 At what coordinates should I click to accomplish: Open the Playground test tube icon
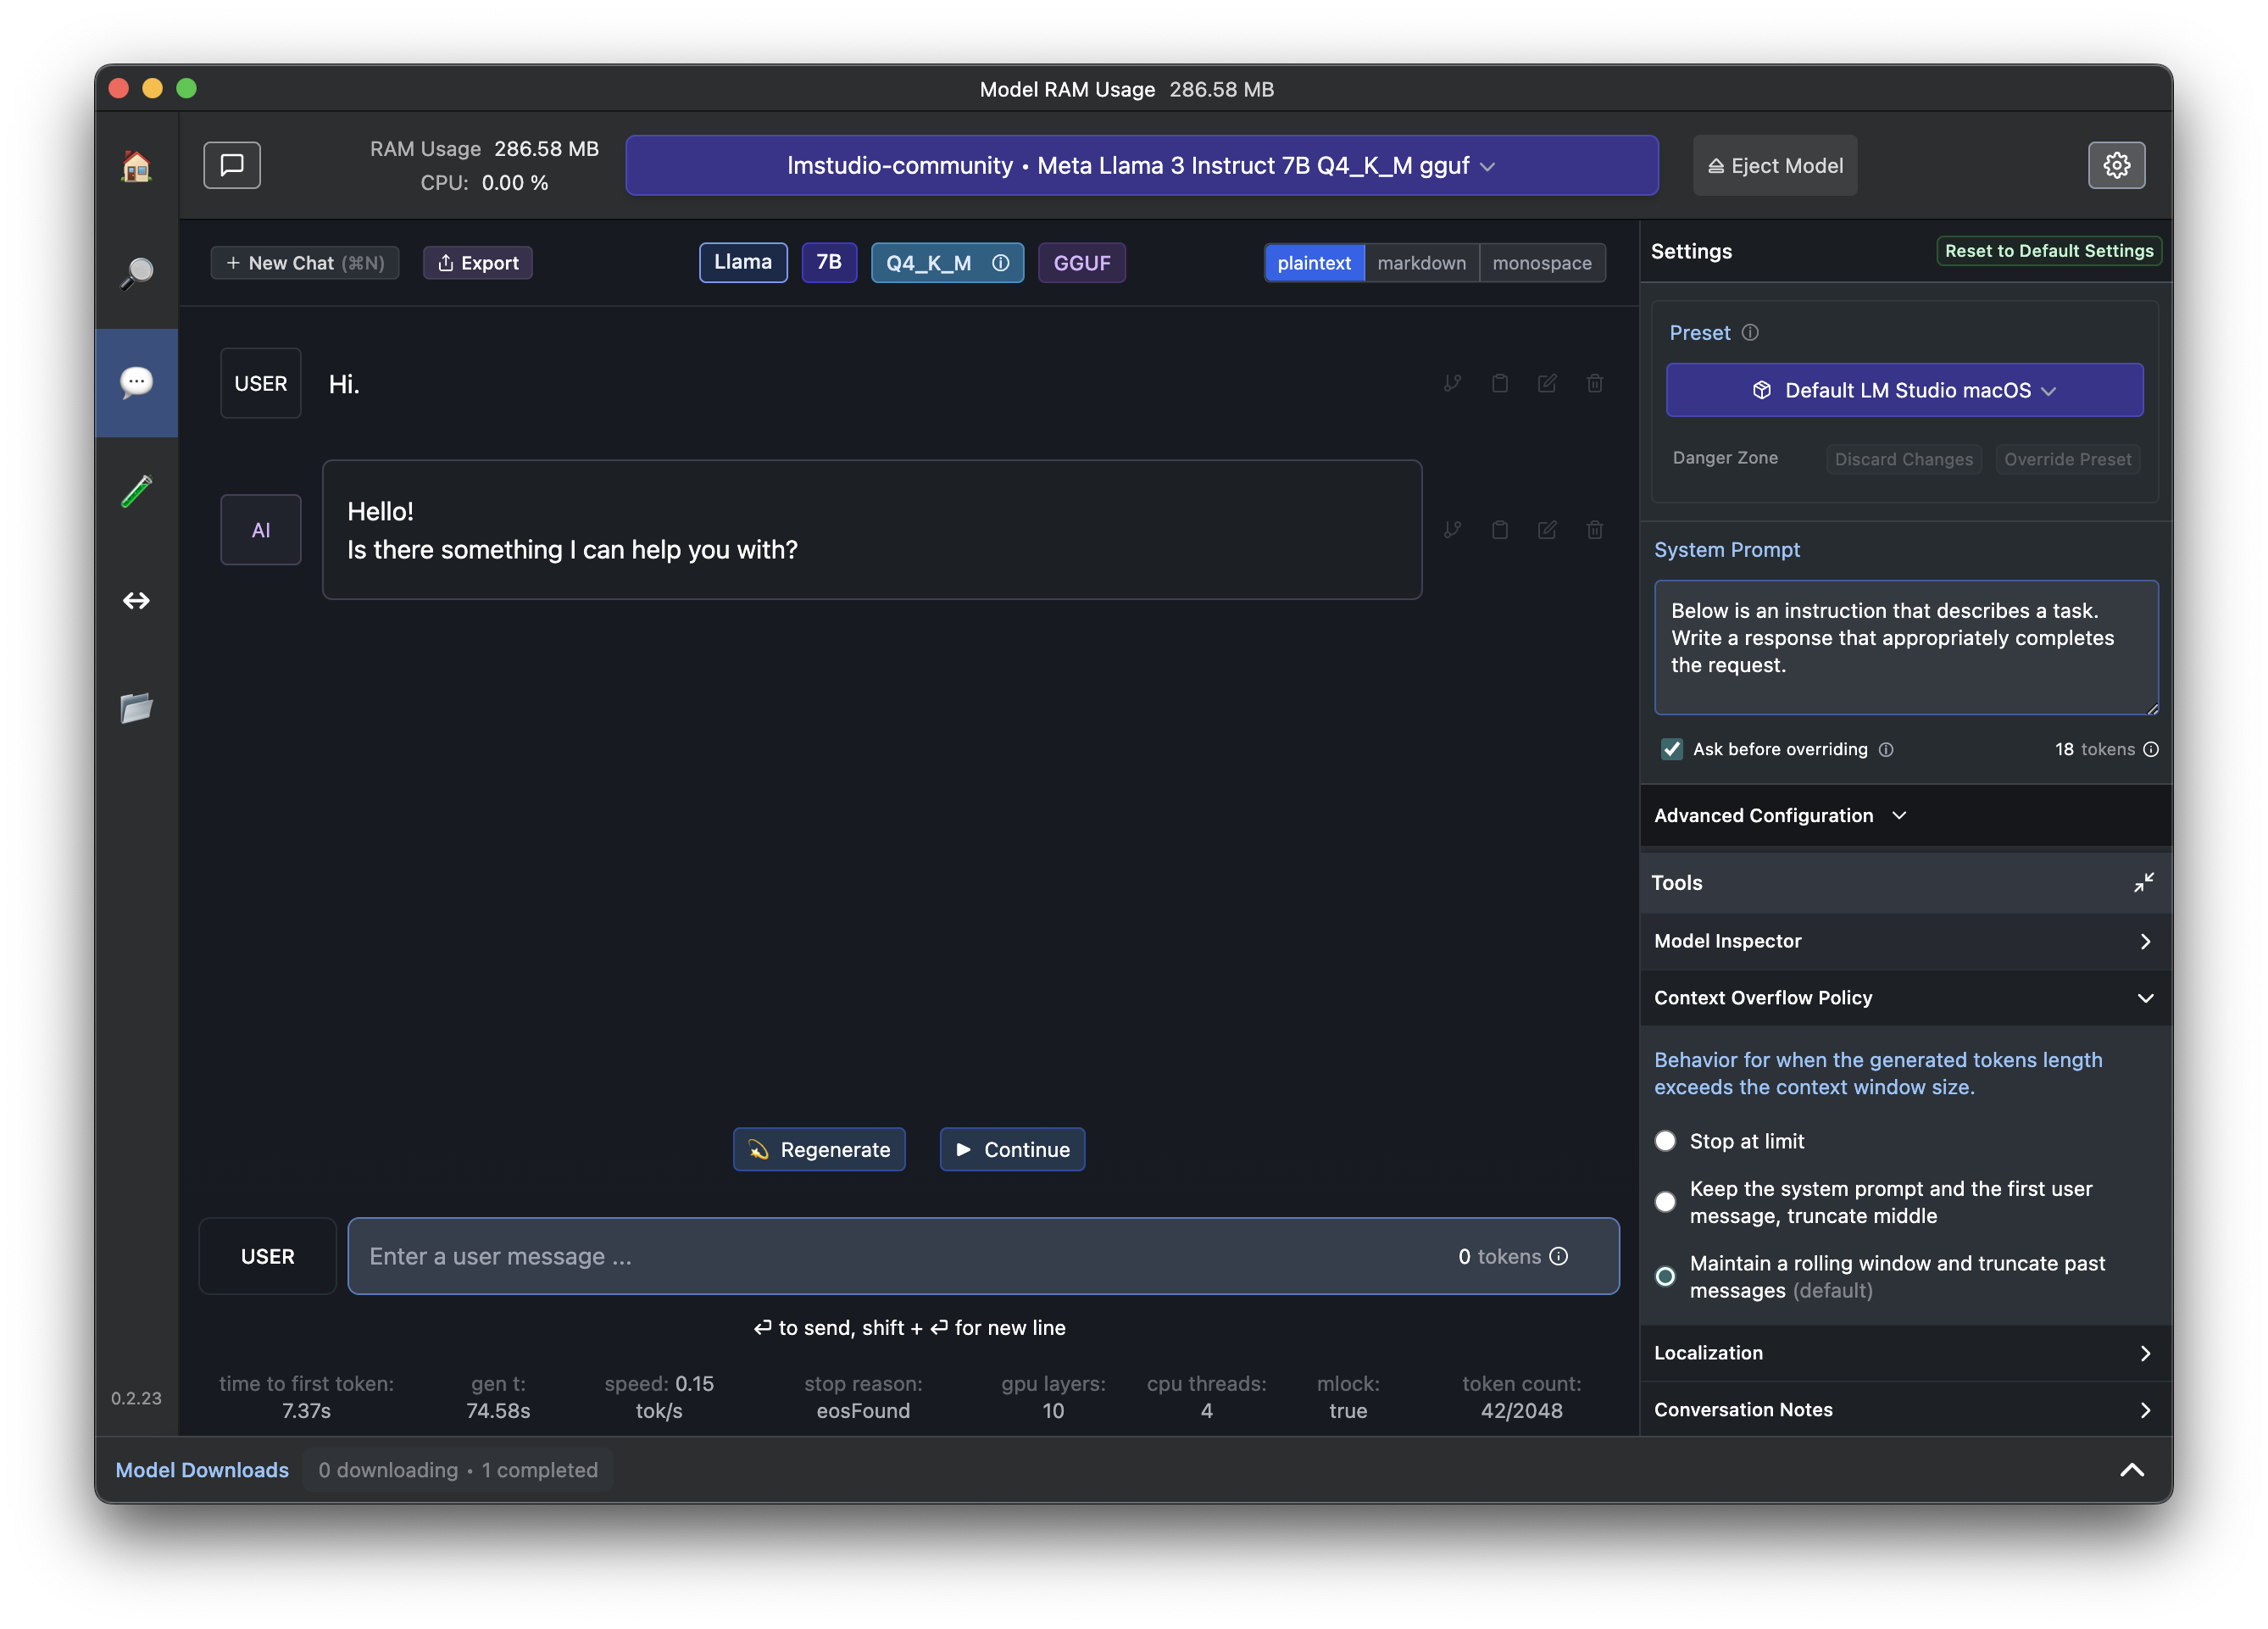point(136,491)
